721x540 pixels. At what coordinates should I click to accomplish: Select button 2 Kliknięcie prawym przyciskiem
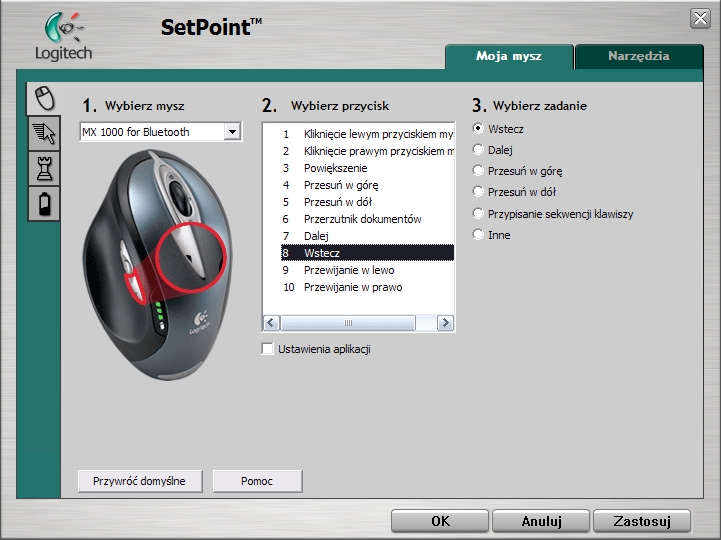(367, 151)
